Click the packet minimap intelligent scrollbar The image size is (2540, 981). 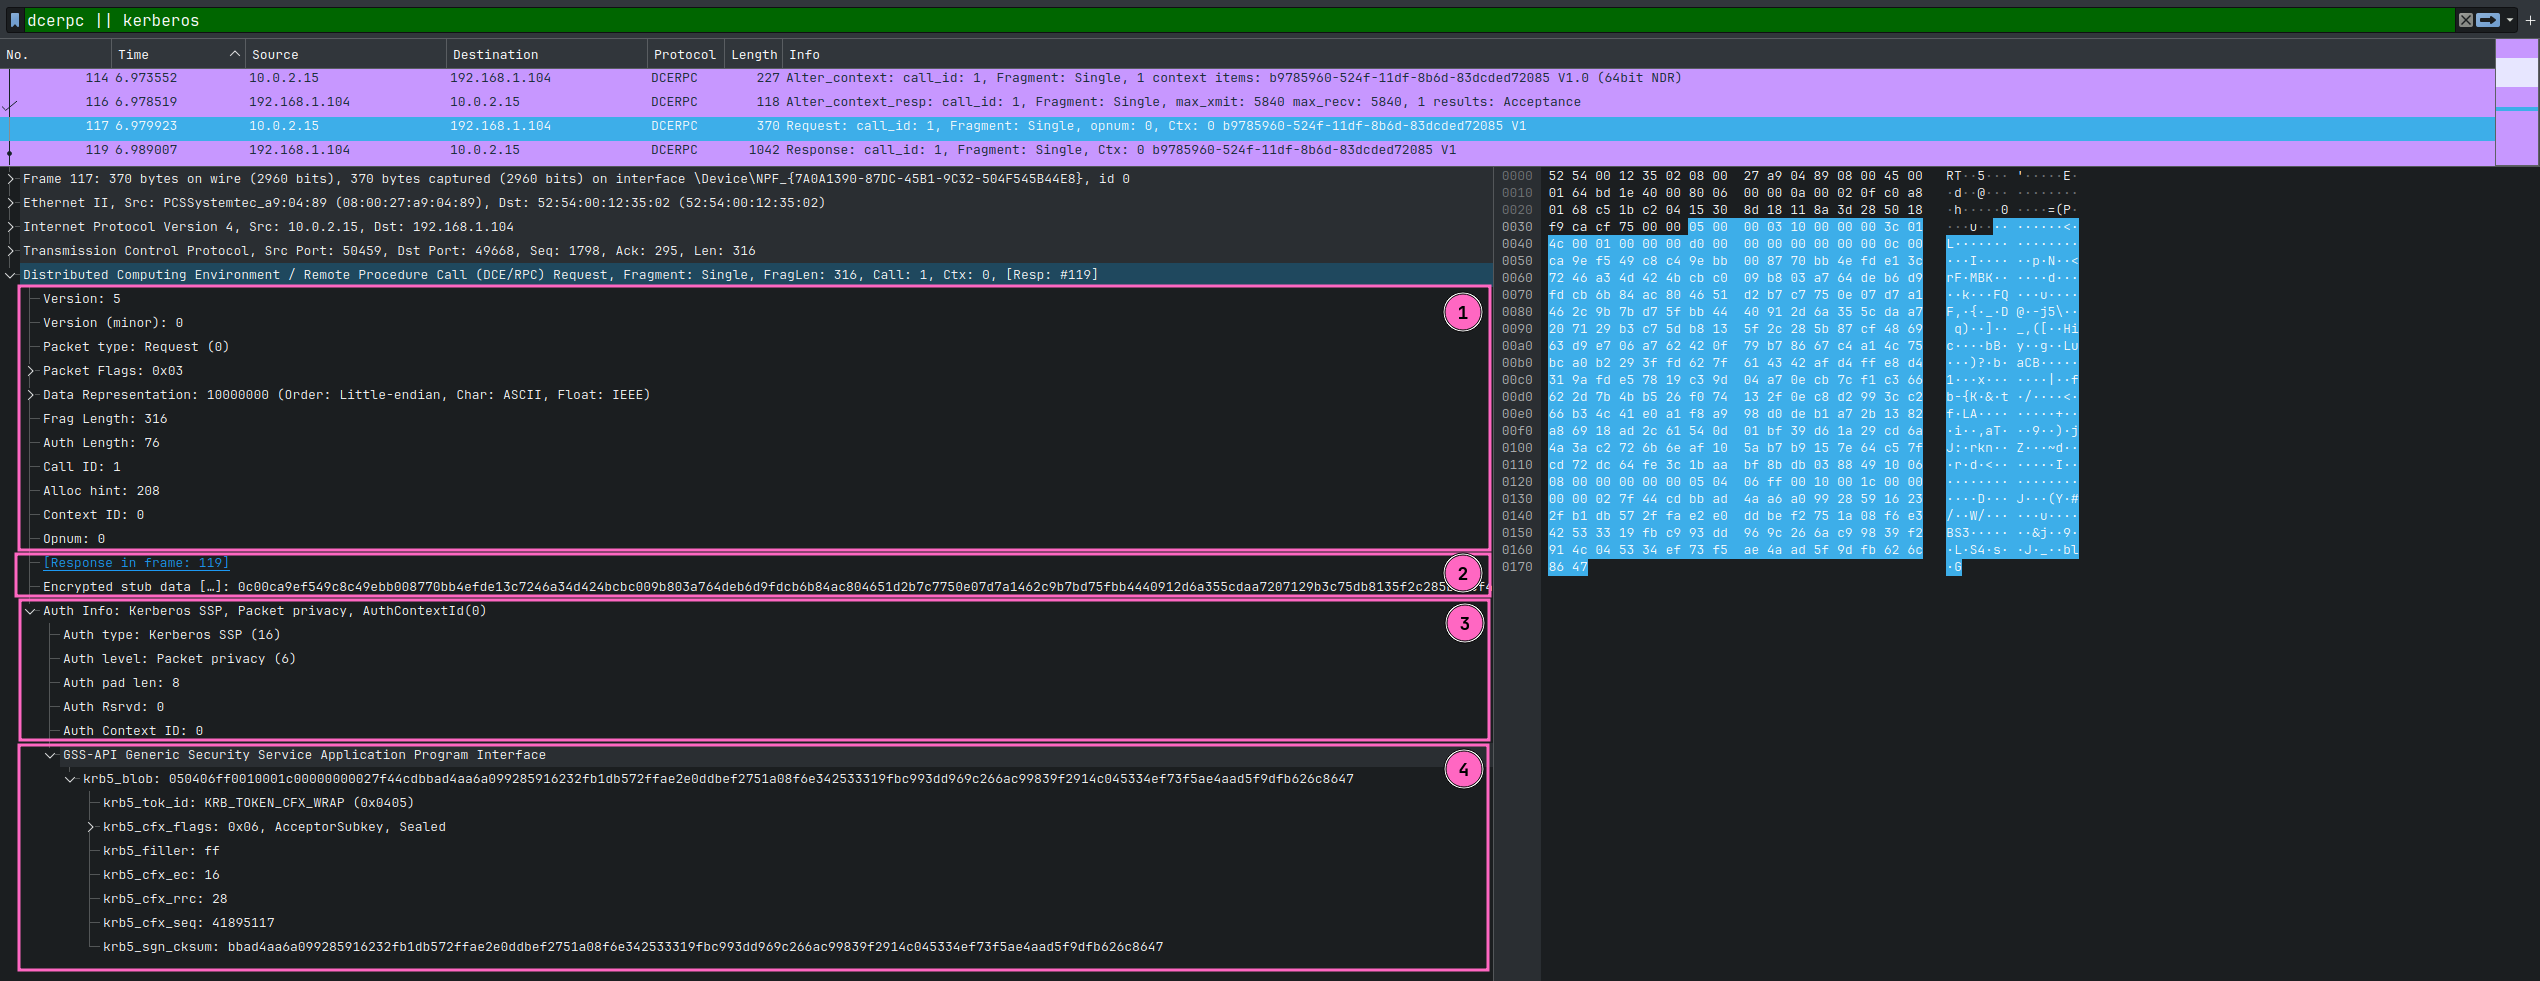(x=2517, y=102)
